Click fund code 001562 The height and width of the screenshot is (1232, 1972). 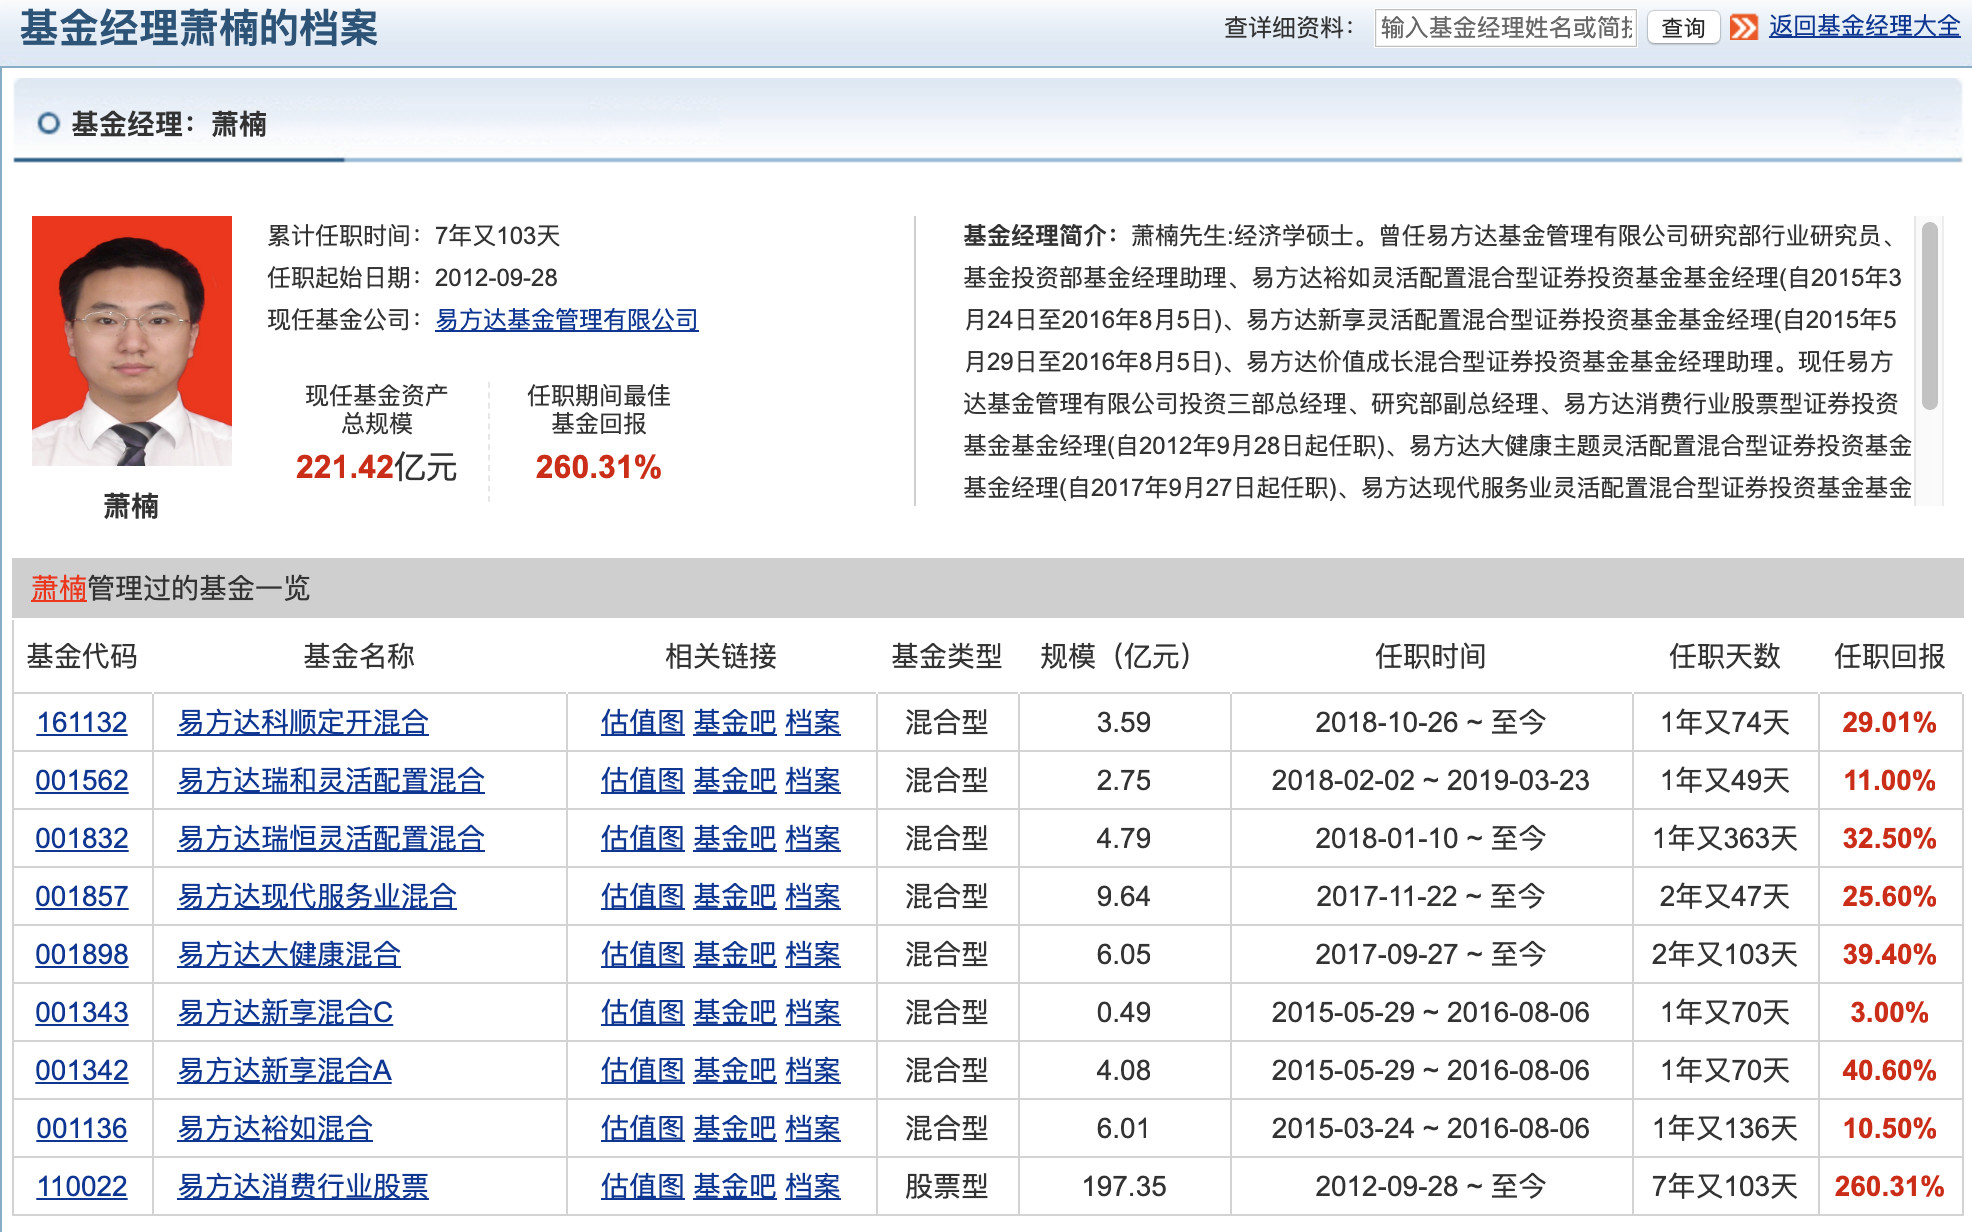[x=81, y=780]
